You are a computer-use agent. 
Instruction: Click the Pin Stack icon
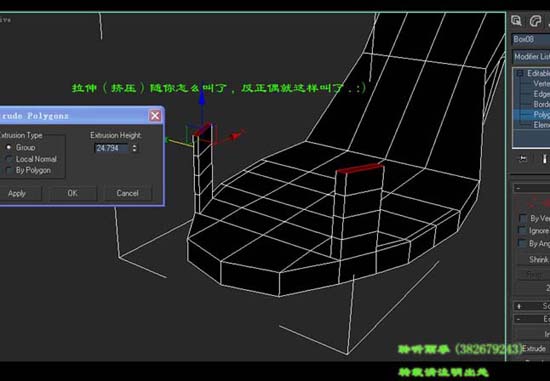coord(523,159)
